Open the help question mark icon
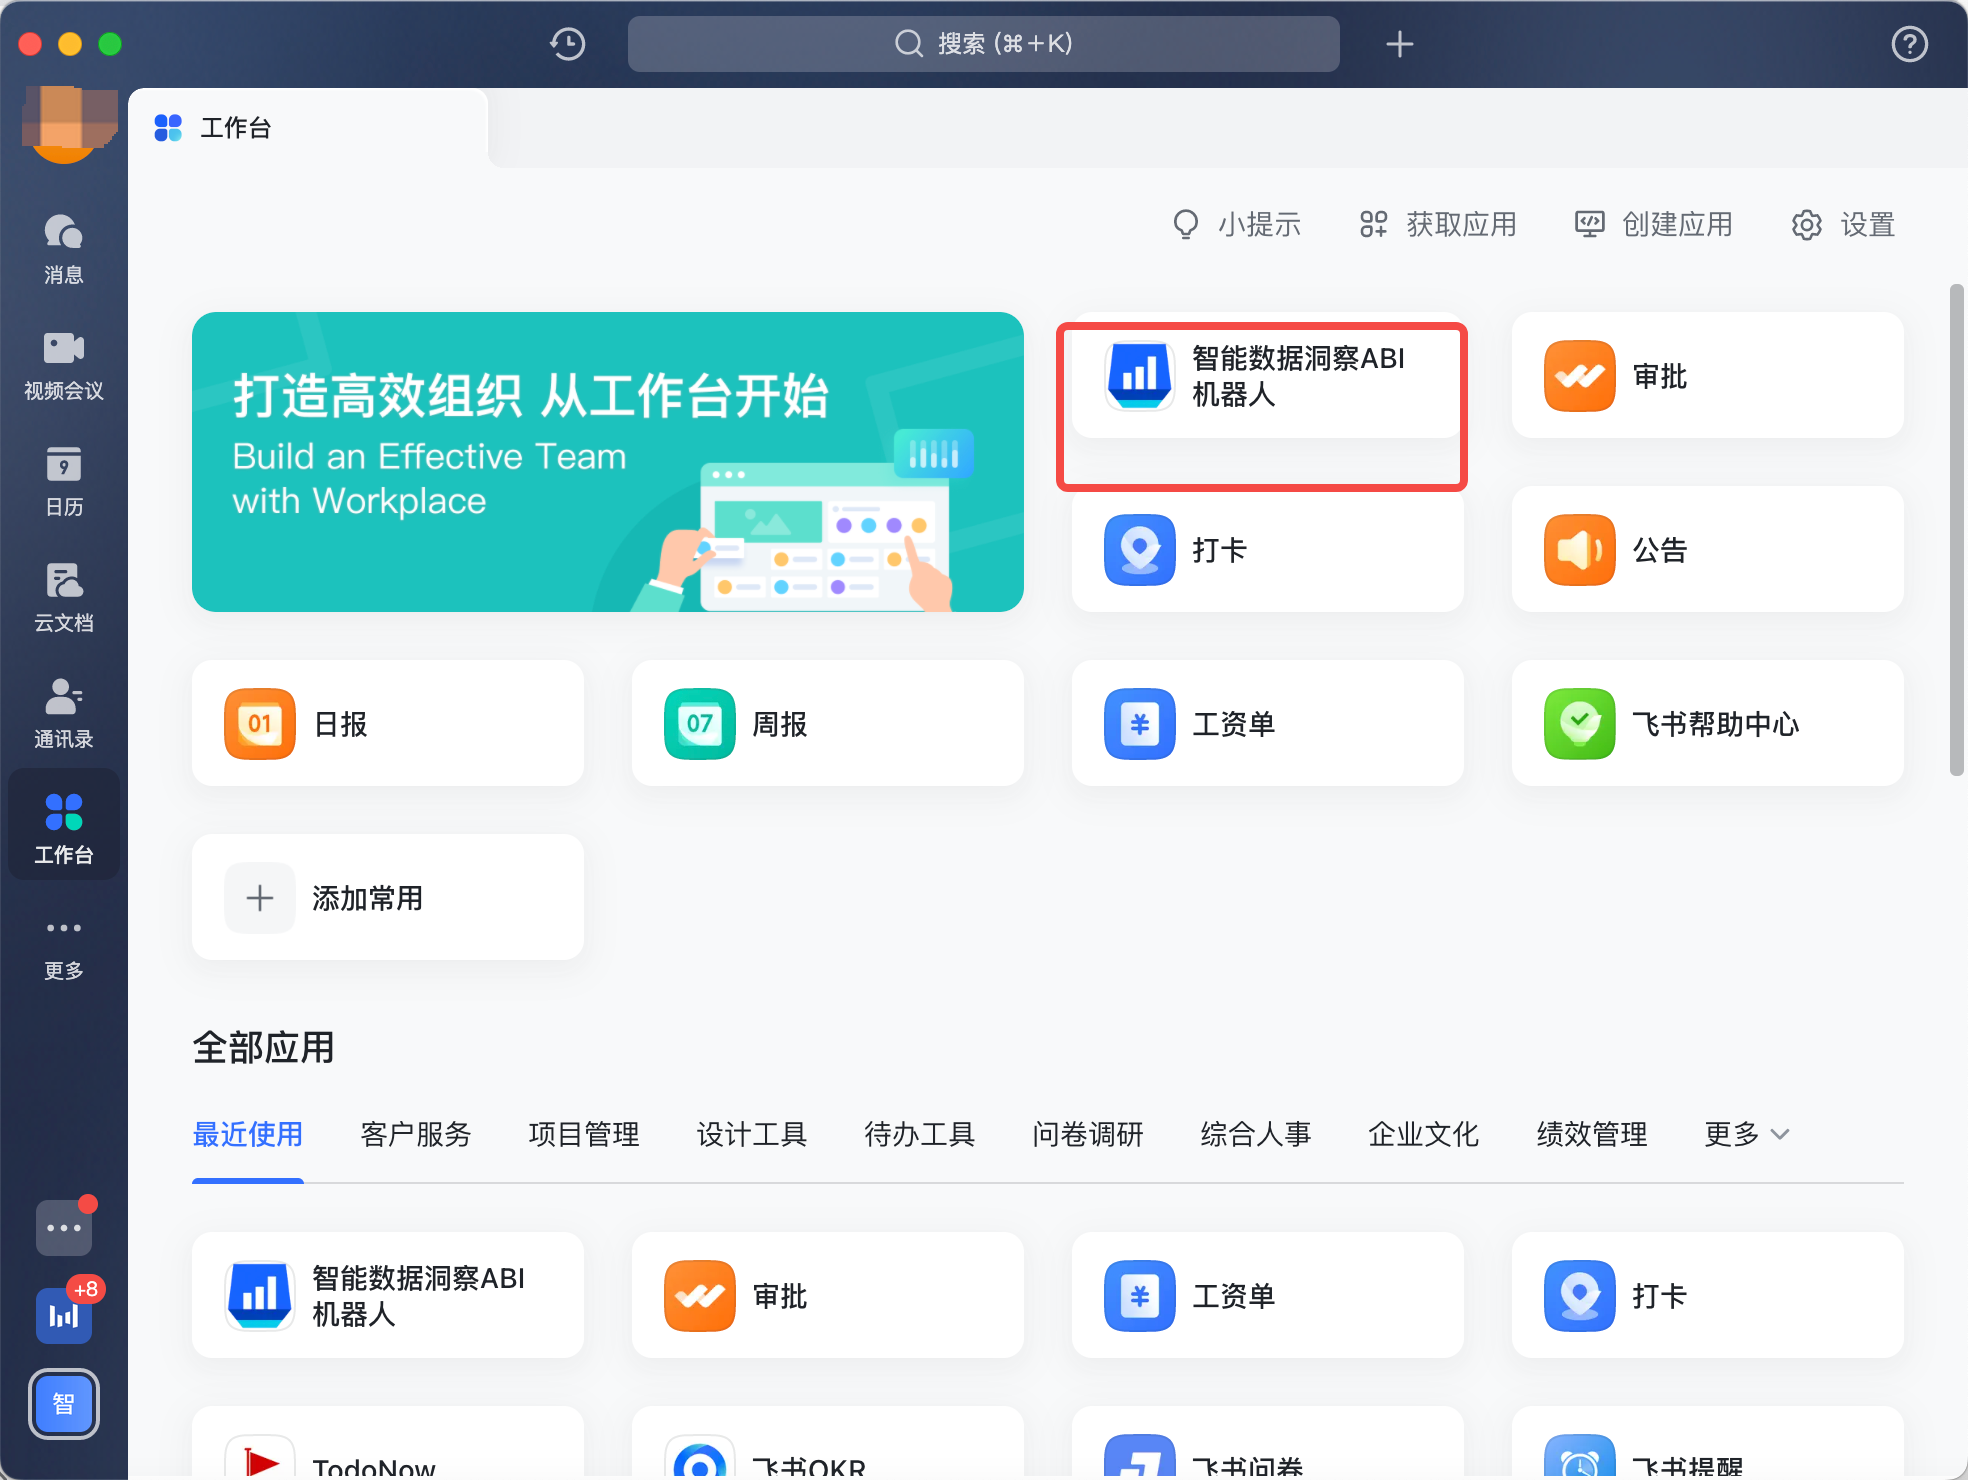 1909,44
